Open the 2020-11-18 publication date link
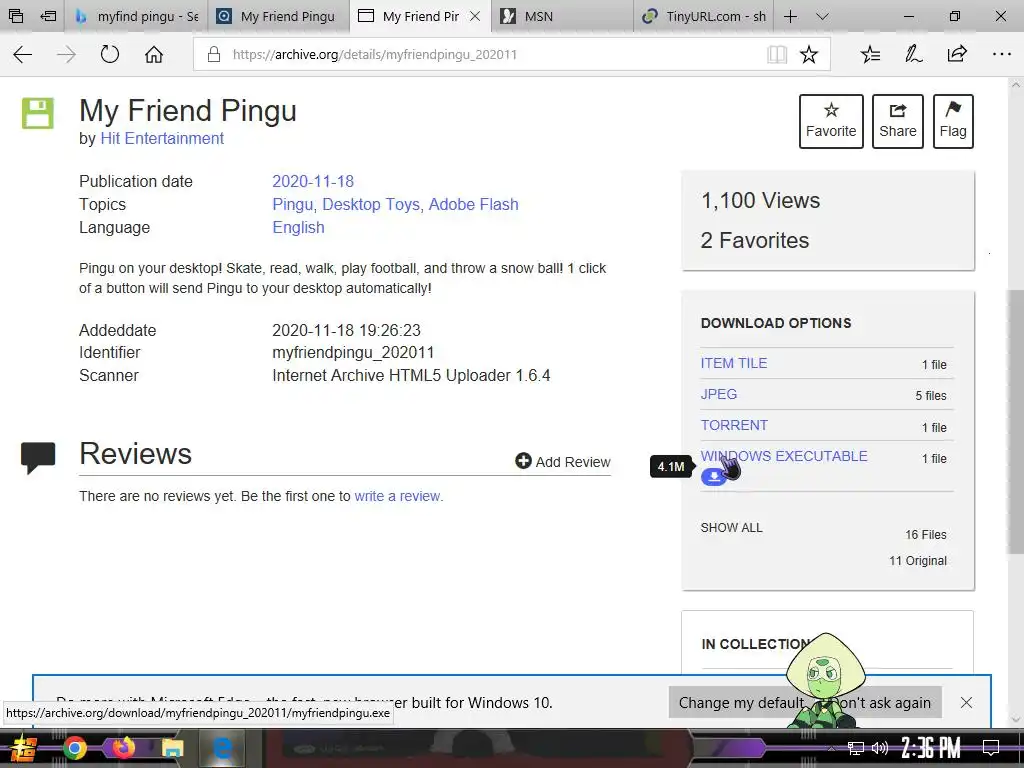Screen dimensions: 1024x768 [313, 182]
